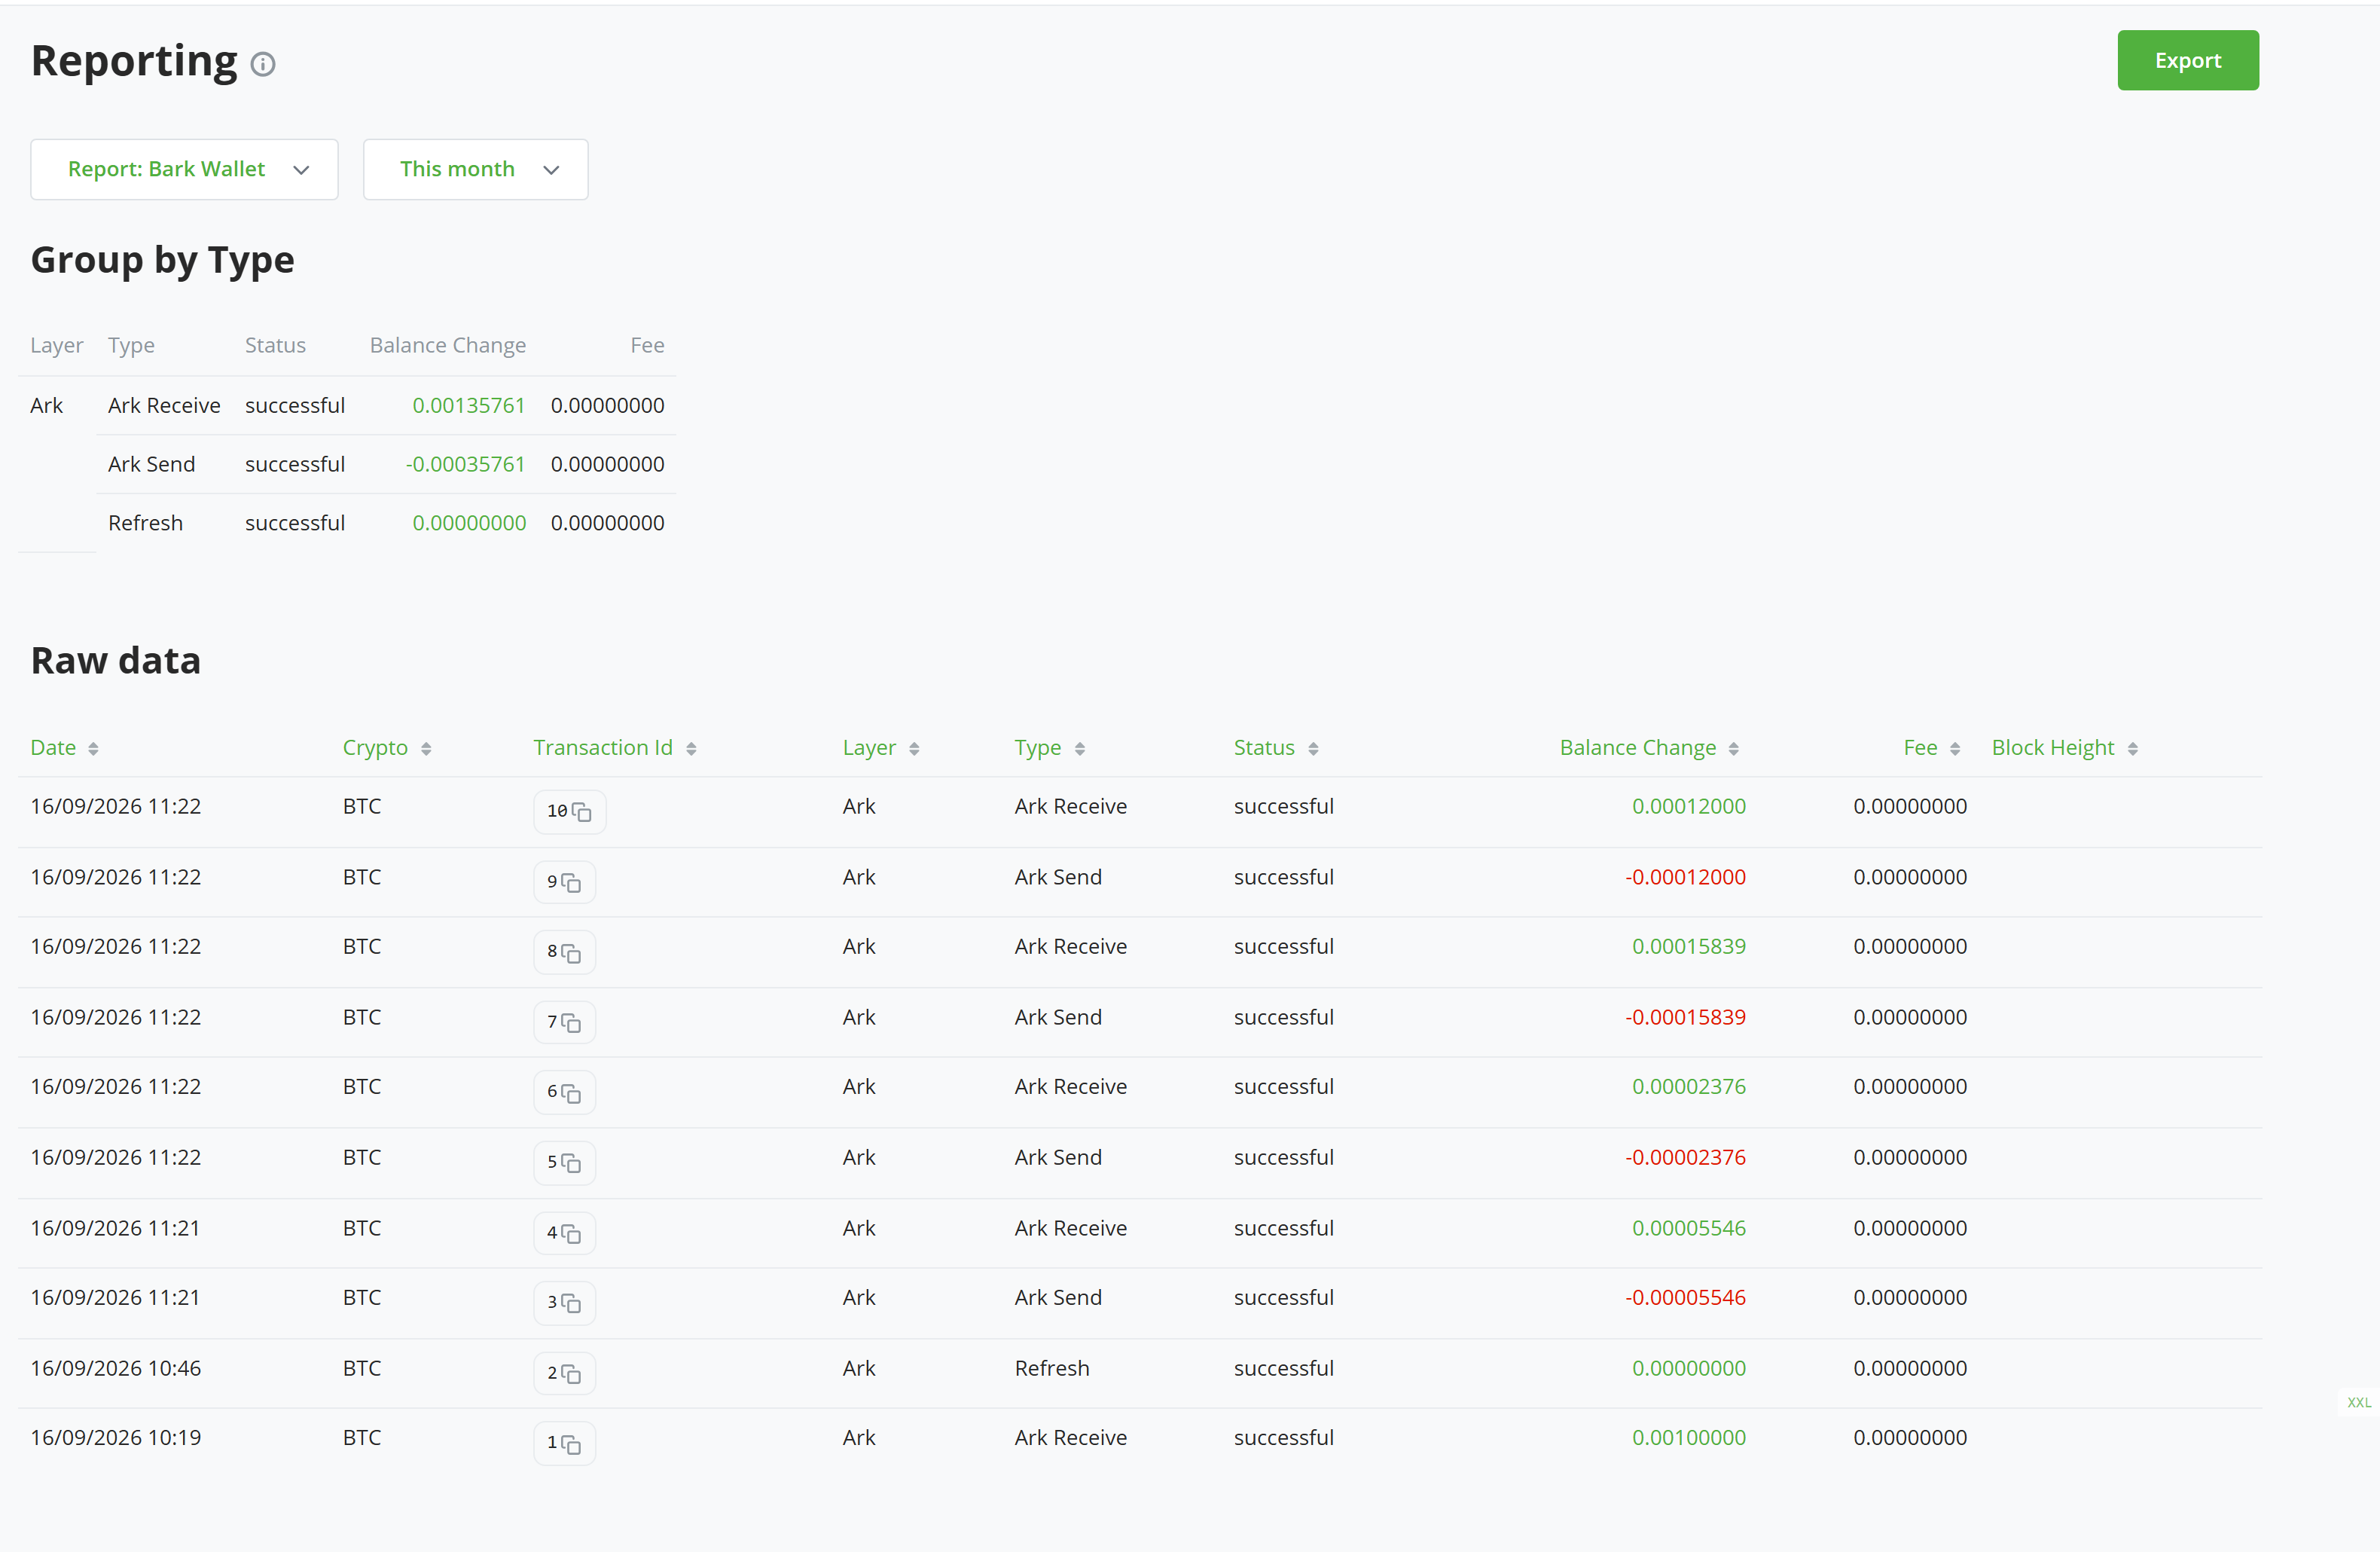
Task: Click the Group by Type heading
Action: pos(163,260)
